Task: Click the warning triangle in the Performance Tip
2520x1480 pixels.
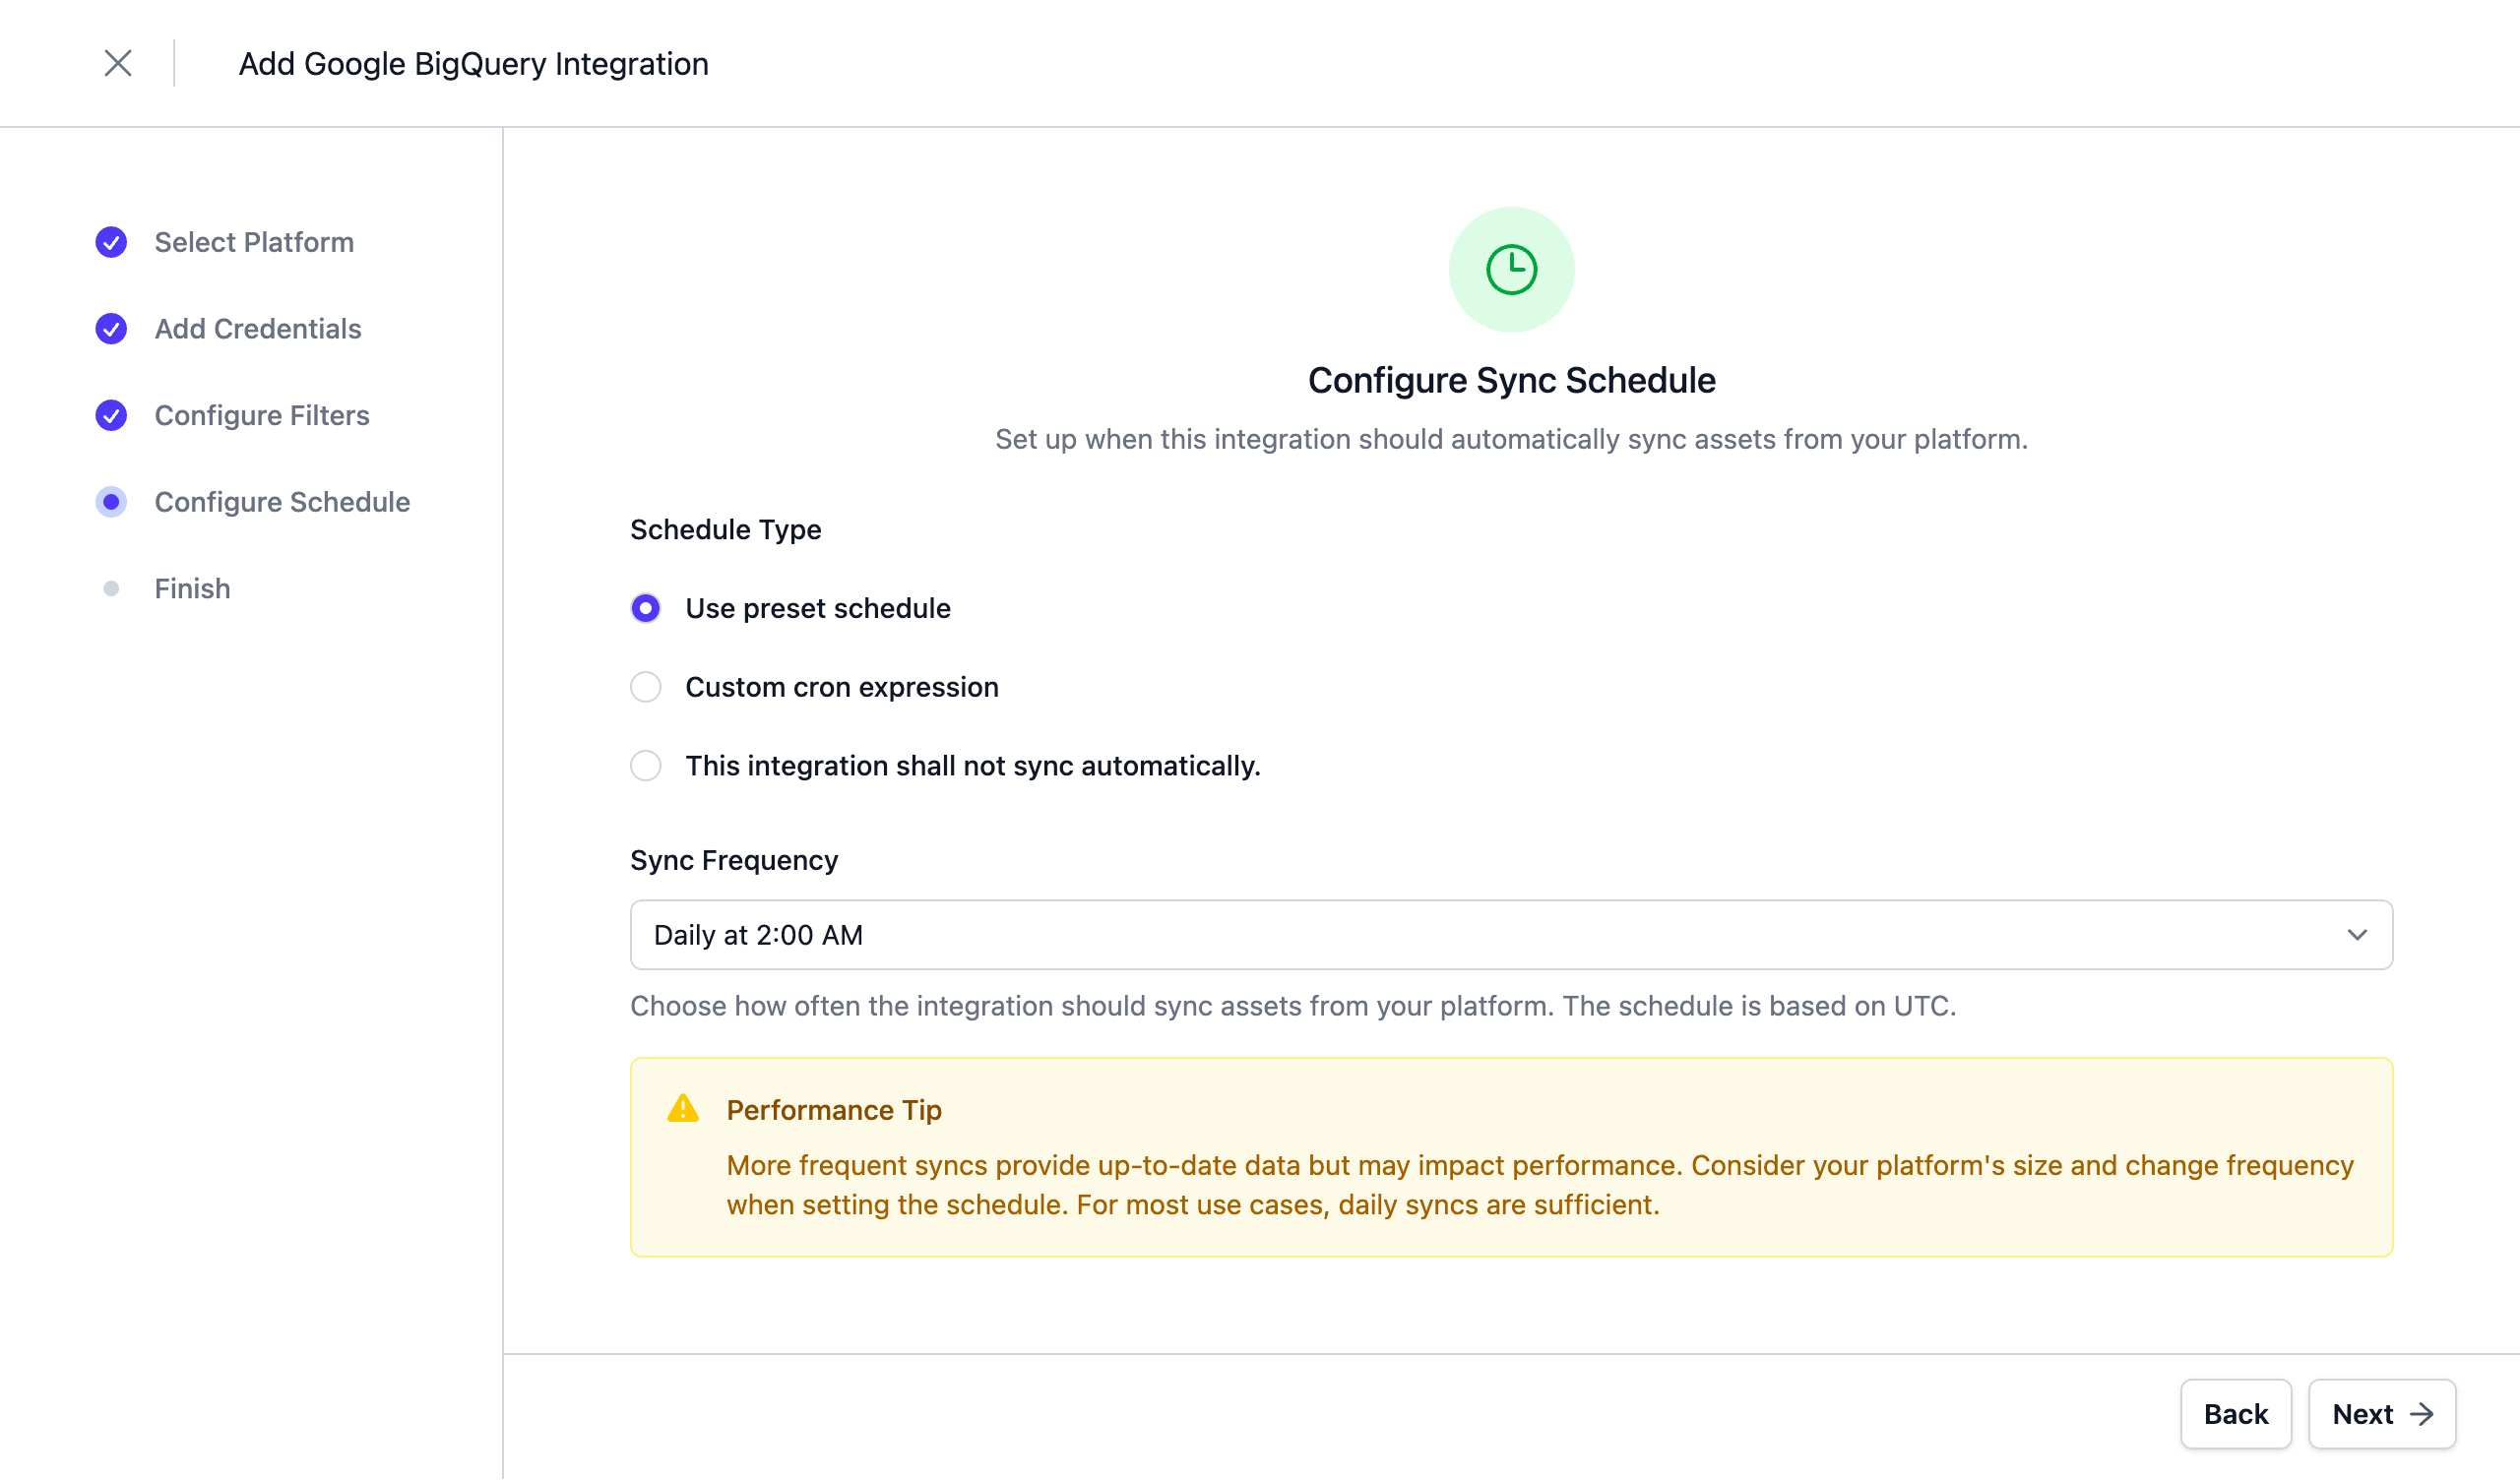Action: click(x=685, y=1109)
